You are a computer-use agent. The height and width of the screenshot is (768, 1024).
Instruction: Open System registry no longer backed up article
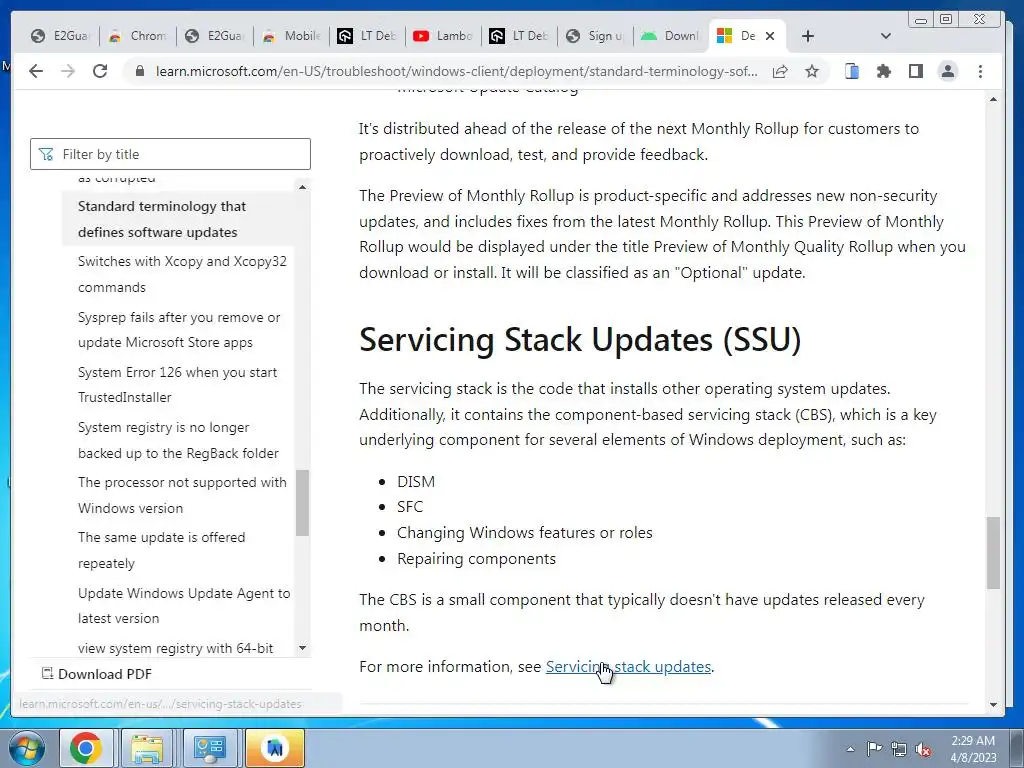[x=178, y=440]
